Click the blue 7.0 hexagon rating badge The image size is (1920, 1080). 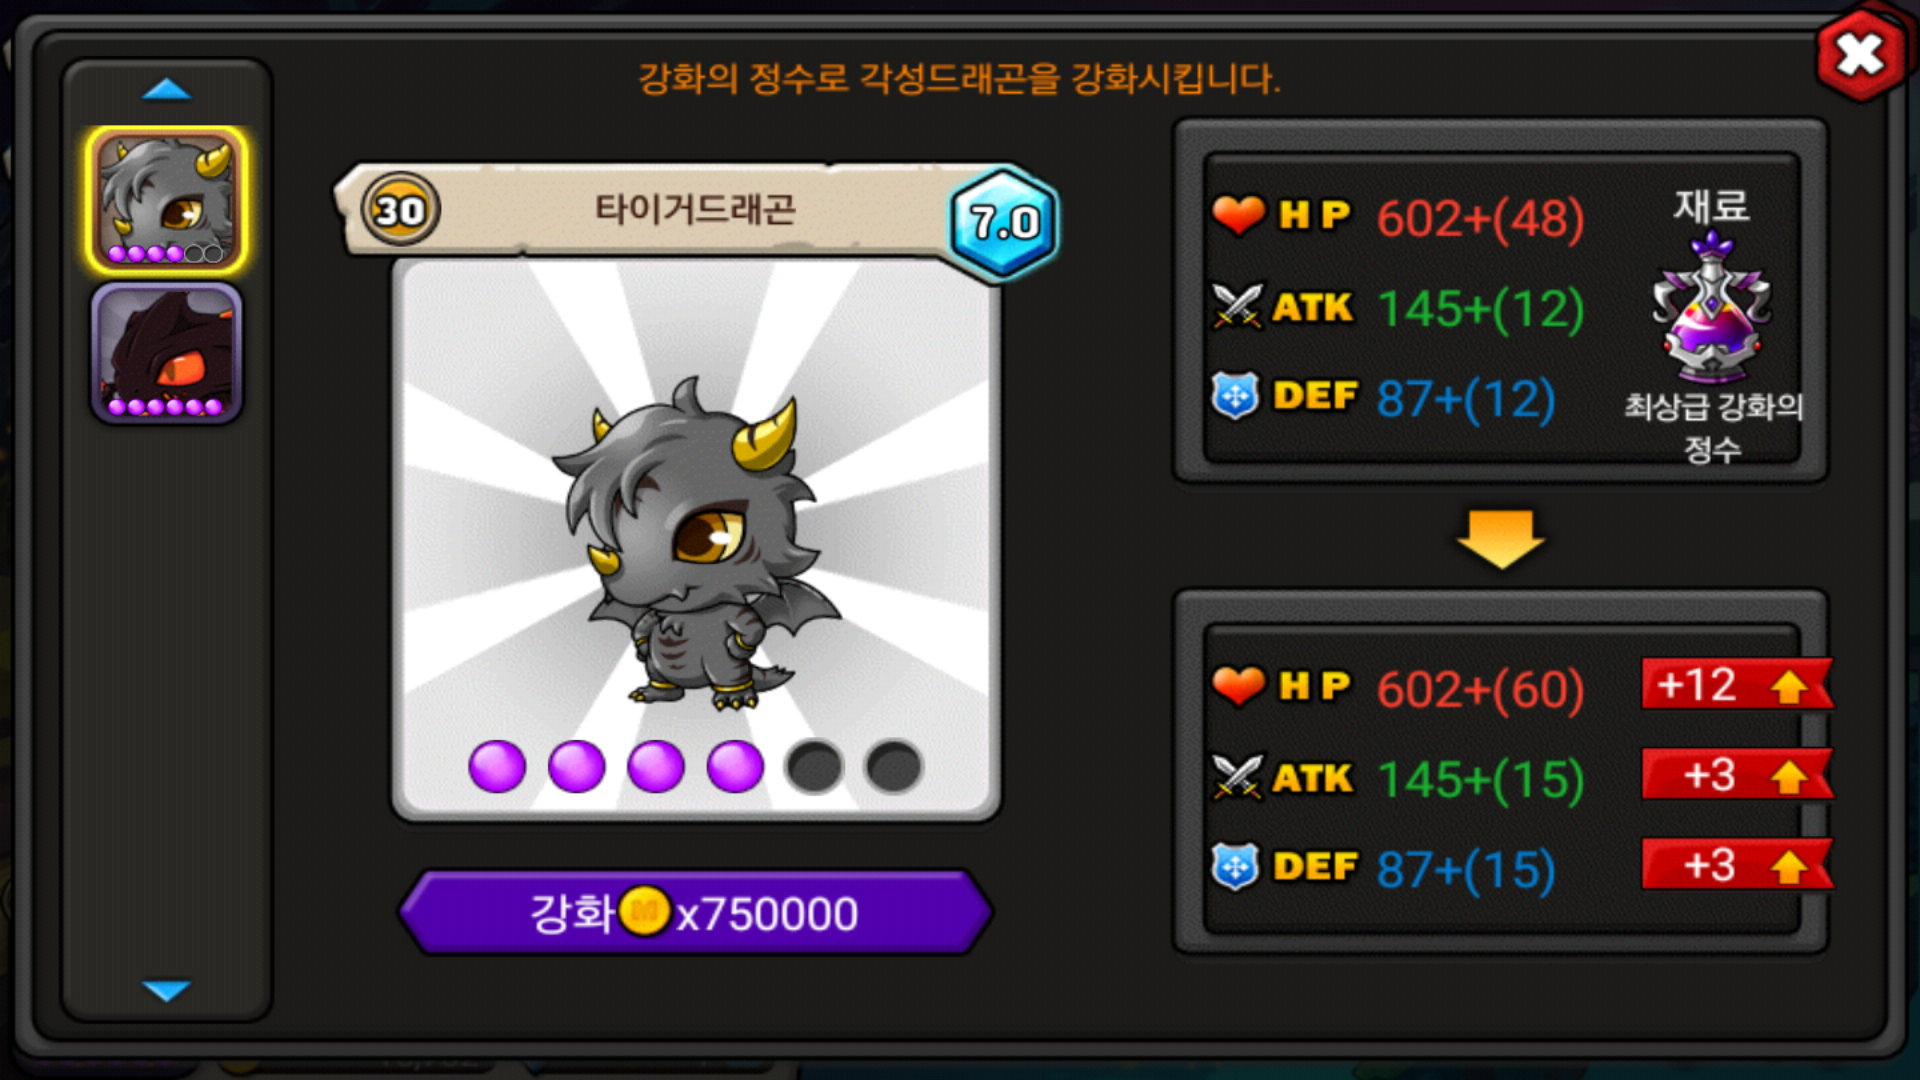click(1004, 222)
